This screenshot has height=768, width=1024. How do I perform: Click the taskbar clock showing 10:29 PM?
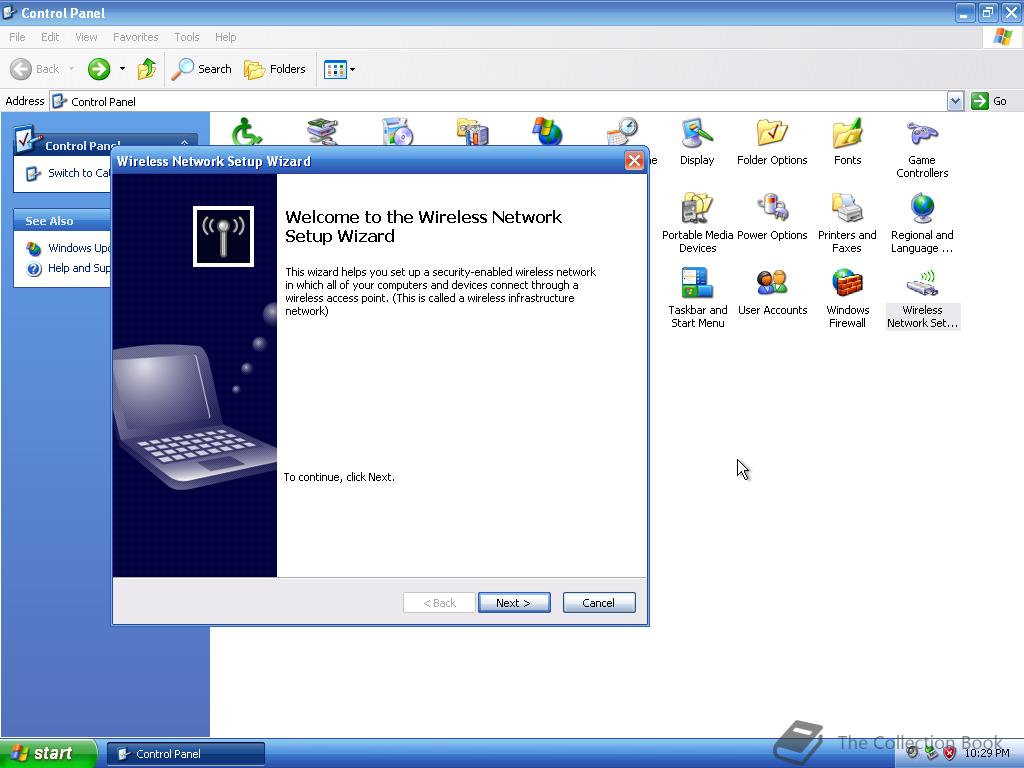tap(987, 753)
